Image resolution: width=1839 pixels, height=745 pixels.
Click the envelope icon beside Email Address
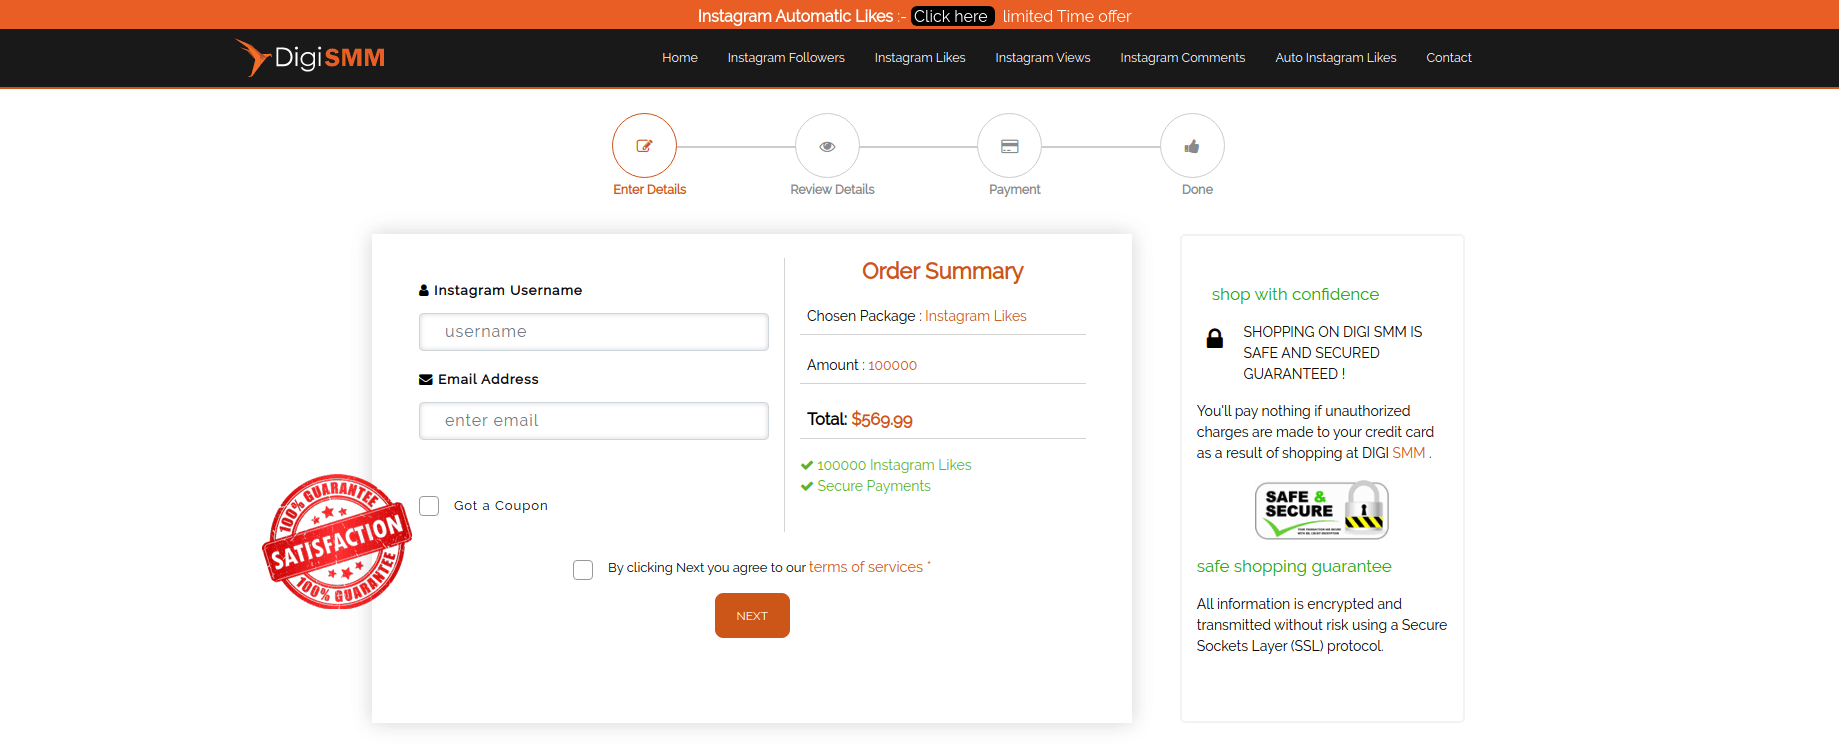pyautogui.click(x=426, y=379)
